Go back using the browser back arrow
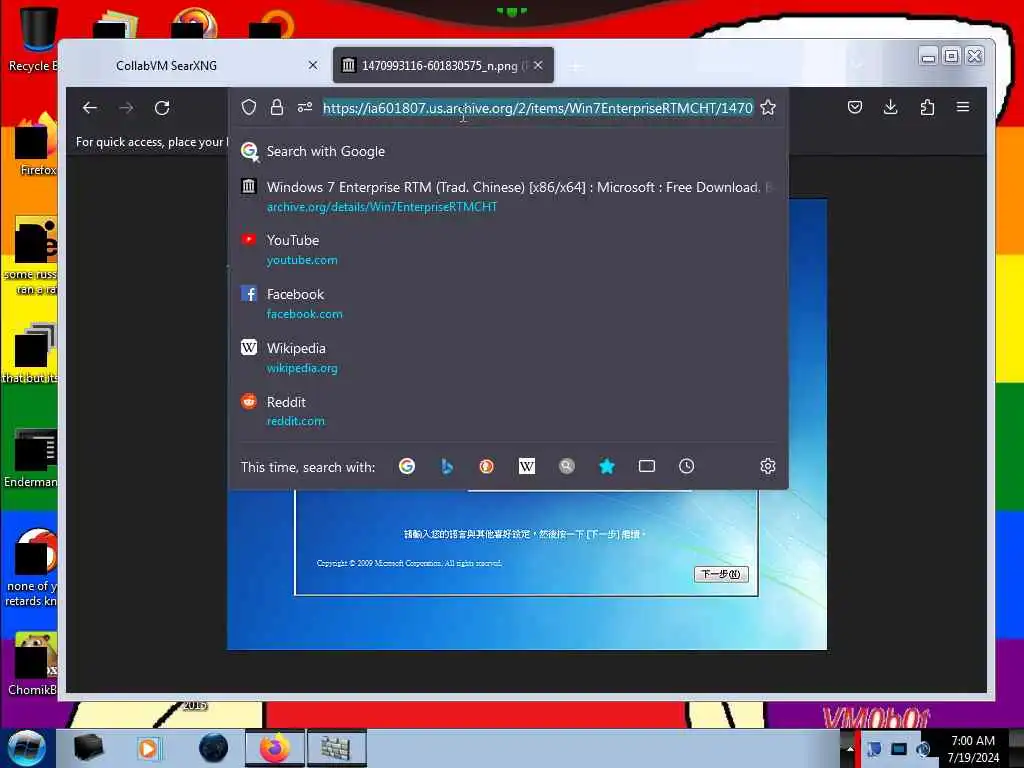This screenshot has height=768, width=1024. [90, 108]
